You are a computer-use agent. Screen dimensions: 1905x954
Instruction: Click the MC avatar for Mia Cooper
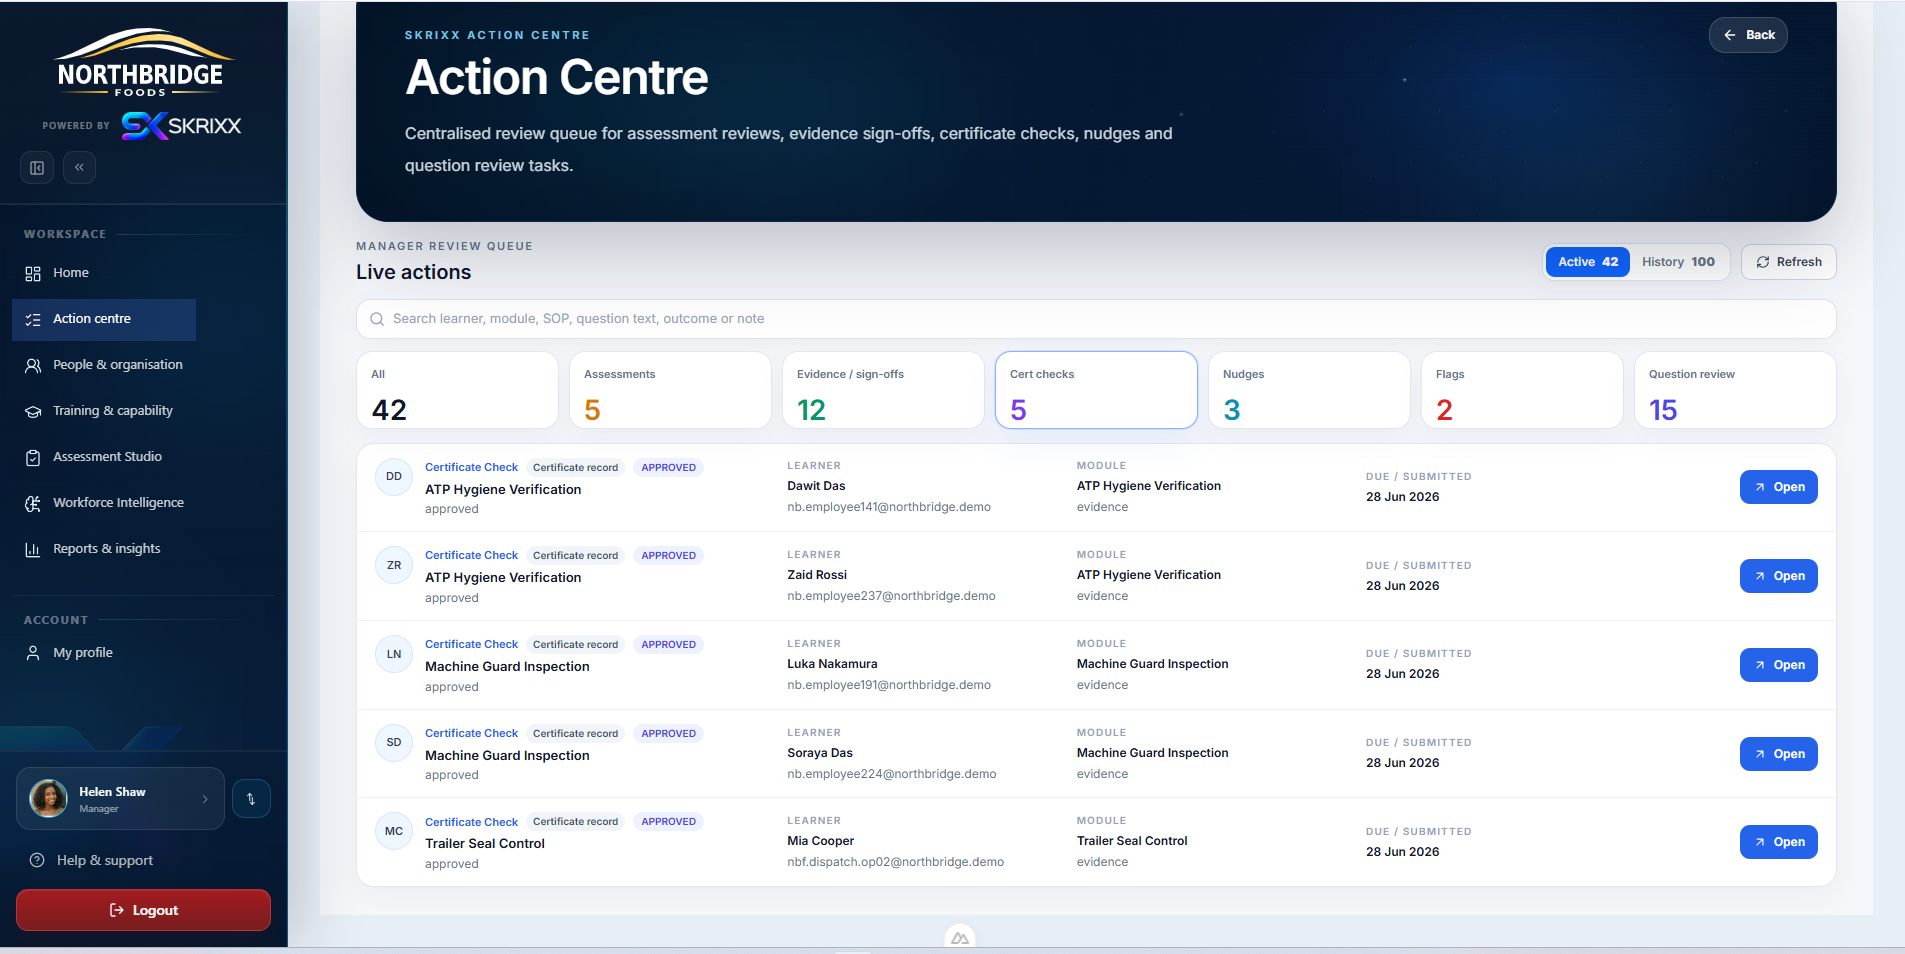point(394,832)
